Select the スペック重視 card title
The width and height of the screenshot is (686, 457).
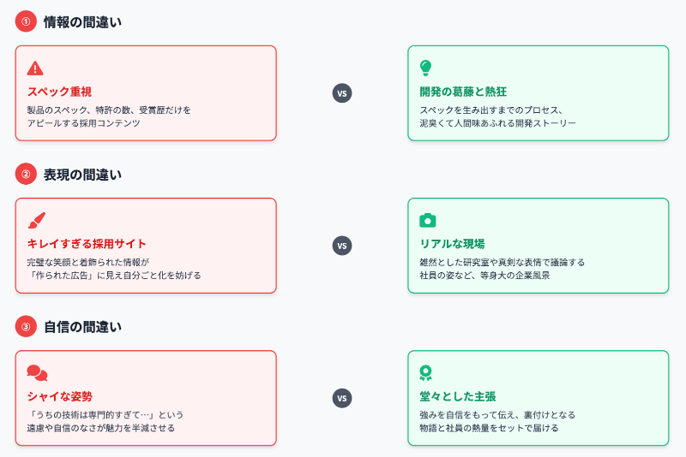coord(59,91)
